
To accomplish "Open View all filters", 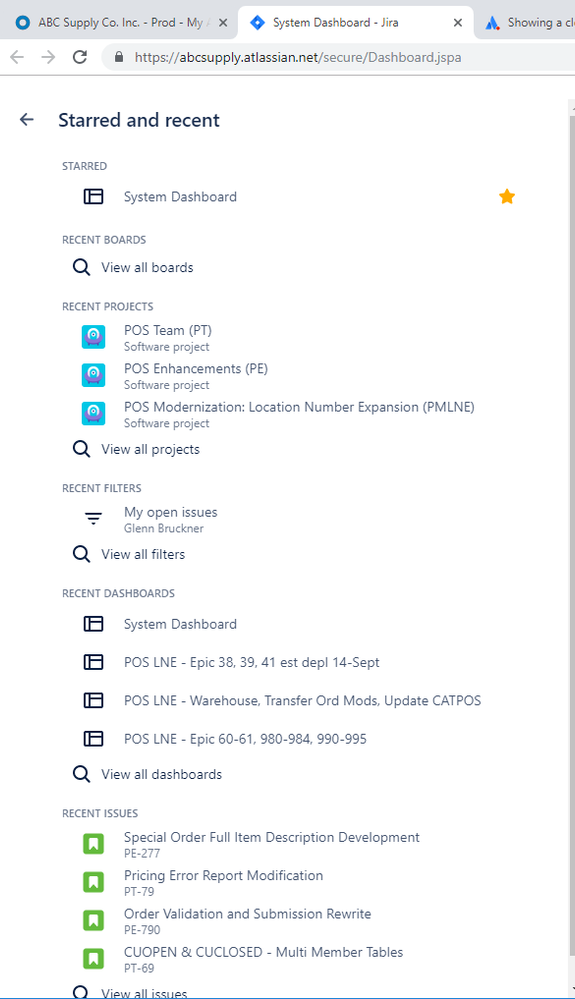I will tap(143, 554).
